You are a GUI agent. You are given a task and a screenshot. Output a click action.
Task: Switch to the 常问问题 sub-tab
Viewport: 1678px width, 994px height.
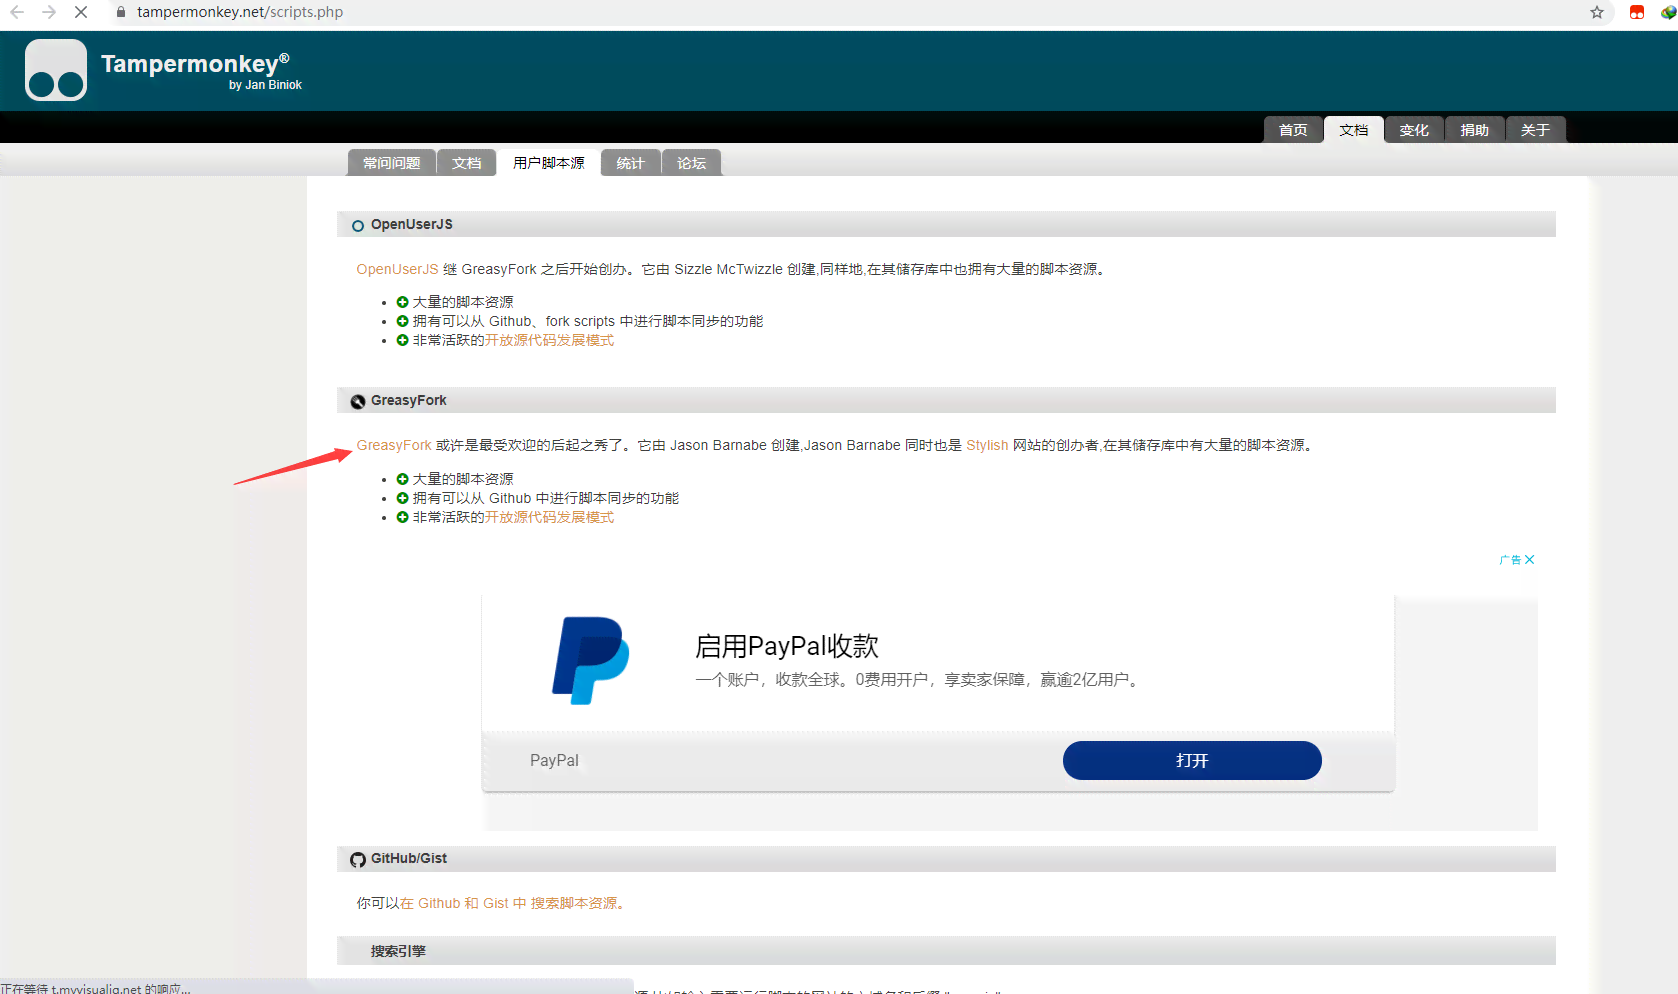[x=392, y=163]
